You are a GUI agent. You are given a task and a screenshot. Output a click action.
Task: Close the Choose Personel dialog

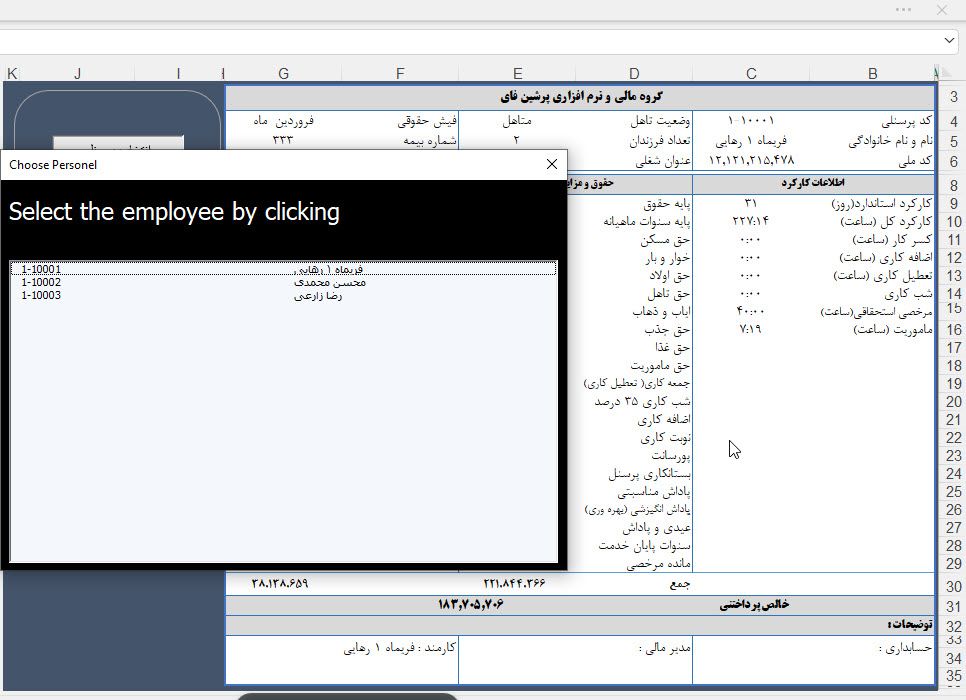pyautogui.click(x=551, y=164)
